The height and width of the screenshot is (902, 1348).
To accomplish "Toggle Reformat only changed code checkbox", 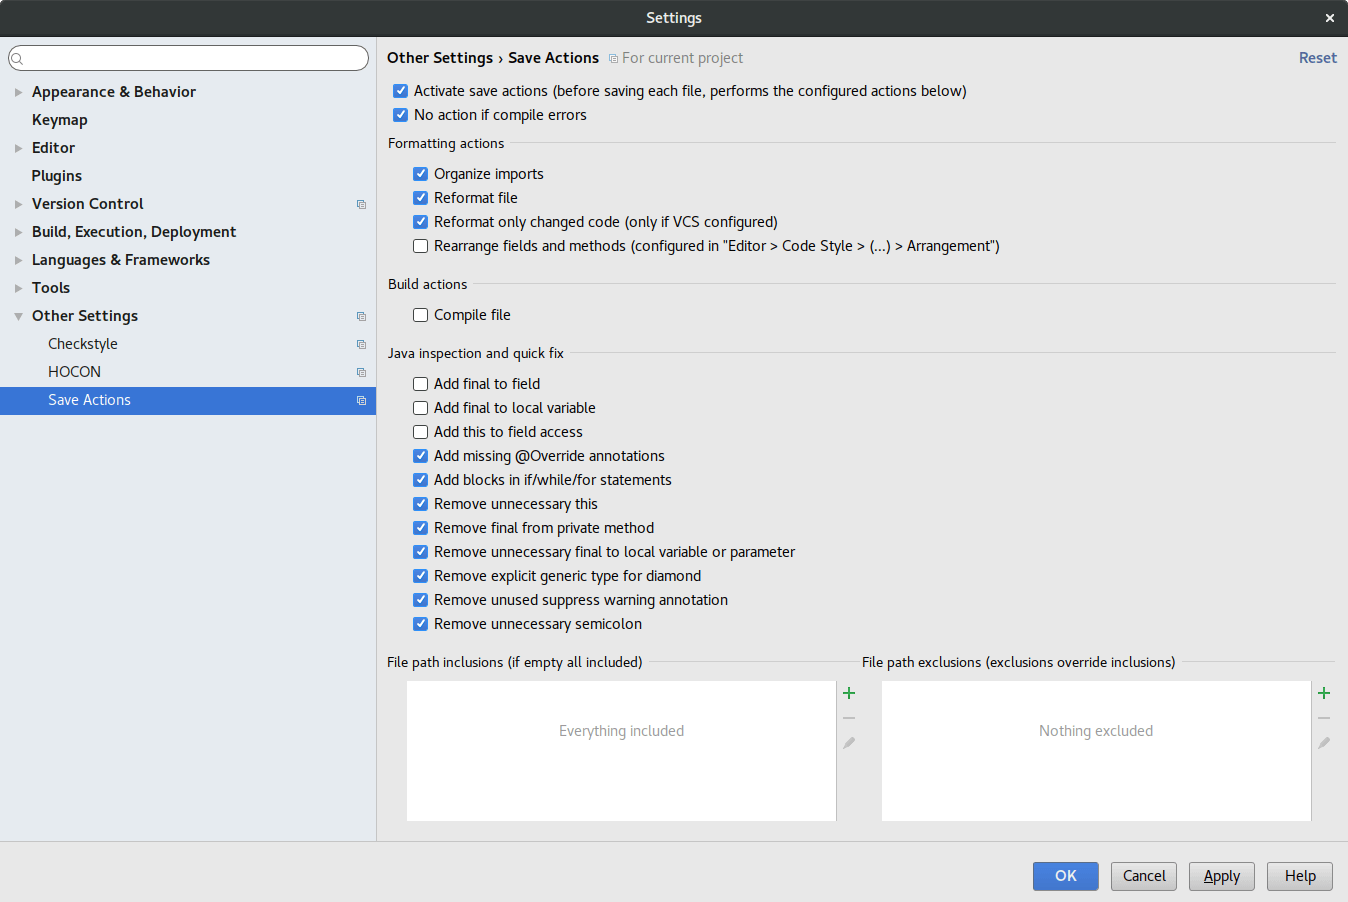I will tap(421, 222).
